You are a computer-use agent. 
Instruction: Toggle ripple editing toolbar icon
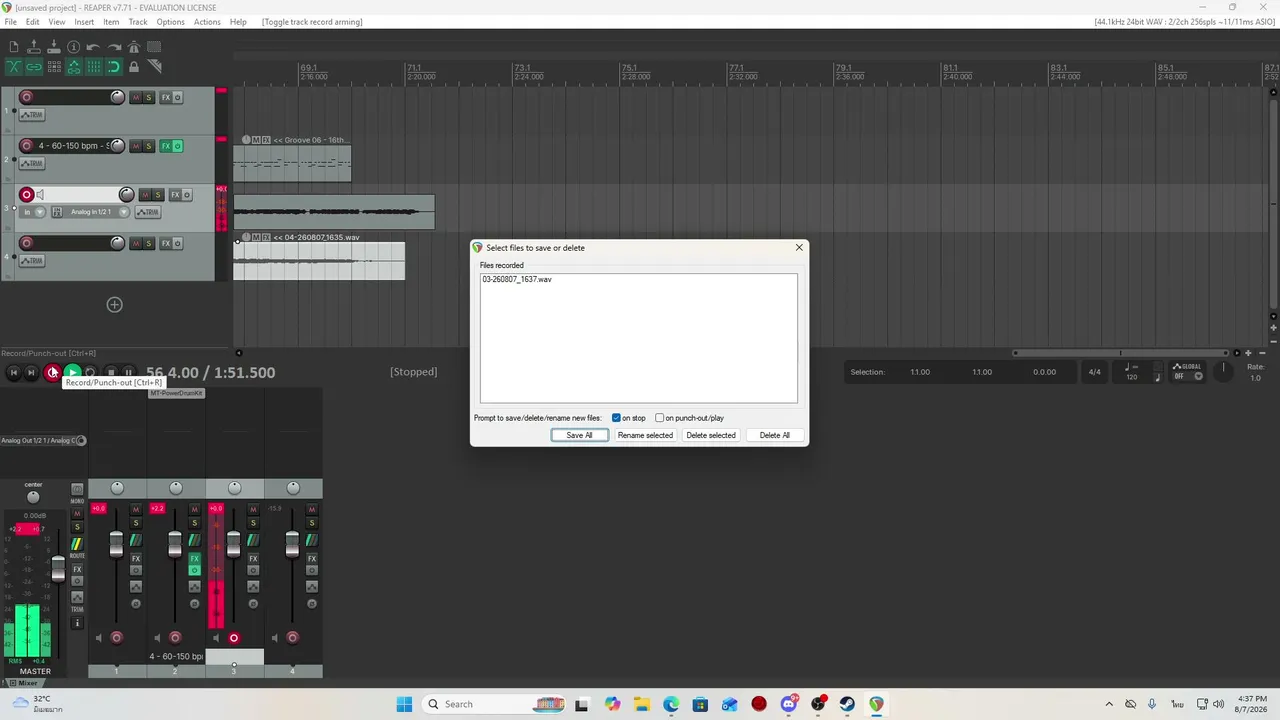[54, 67]
